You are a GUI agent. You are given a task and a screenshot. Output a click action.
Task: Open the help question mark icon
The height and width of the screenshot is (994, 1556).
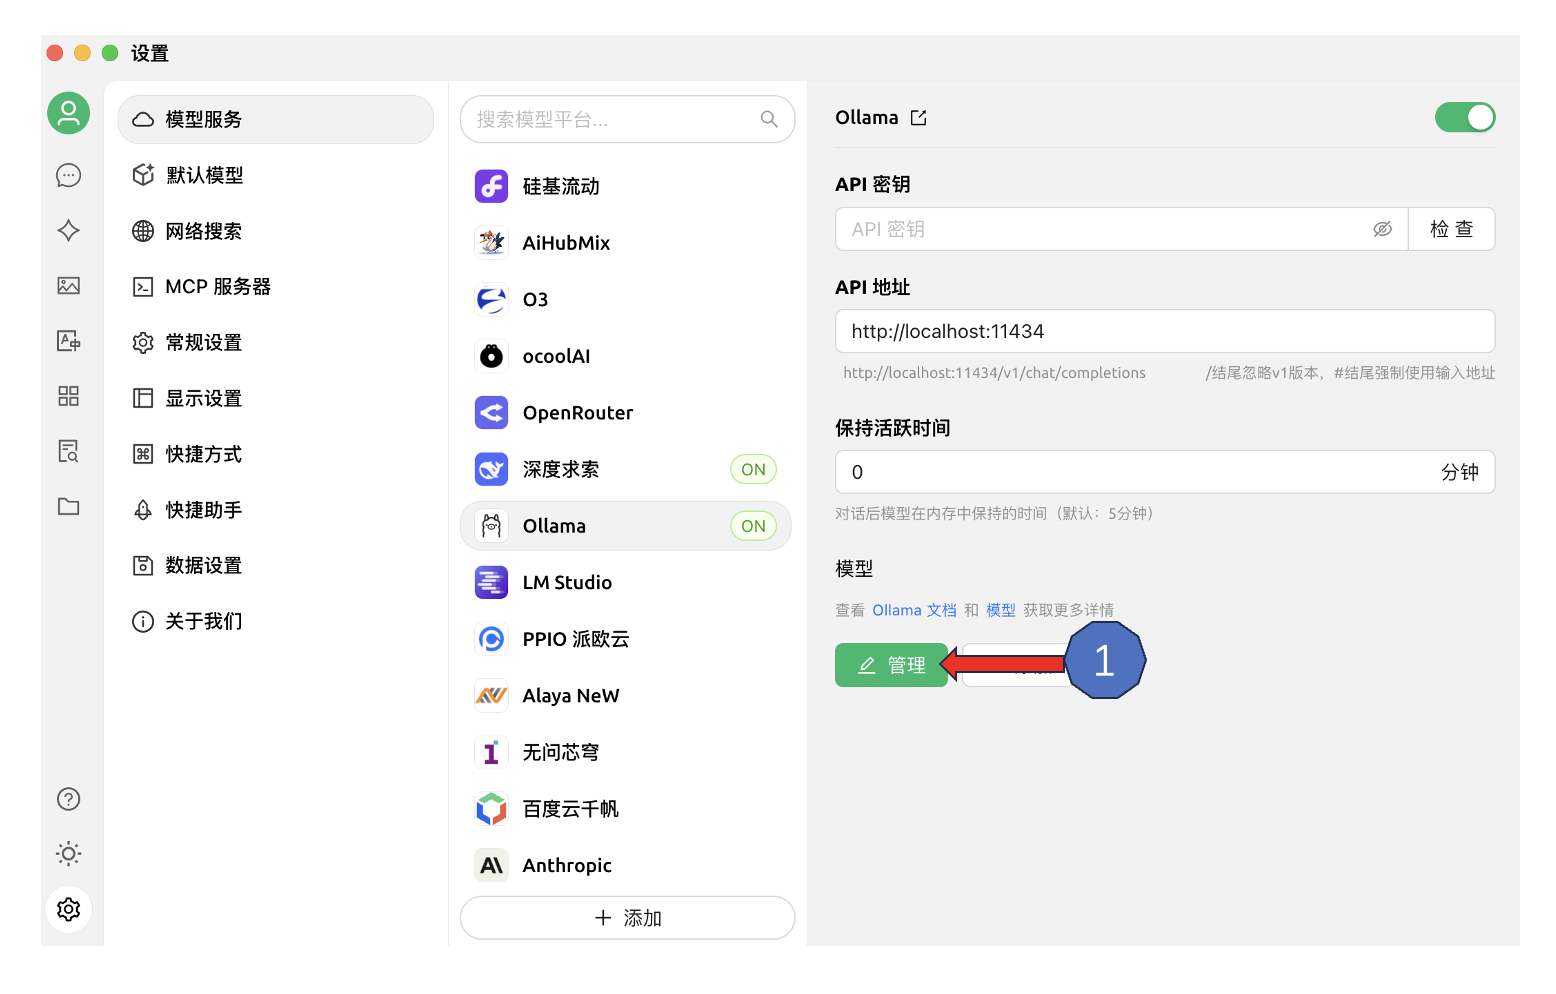[68, 799]
